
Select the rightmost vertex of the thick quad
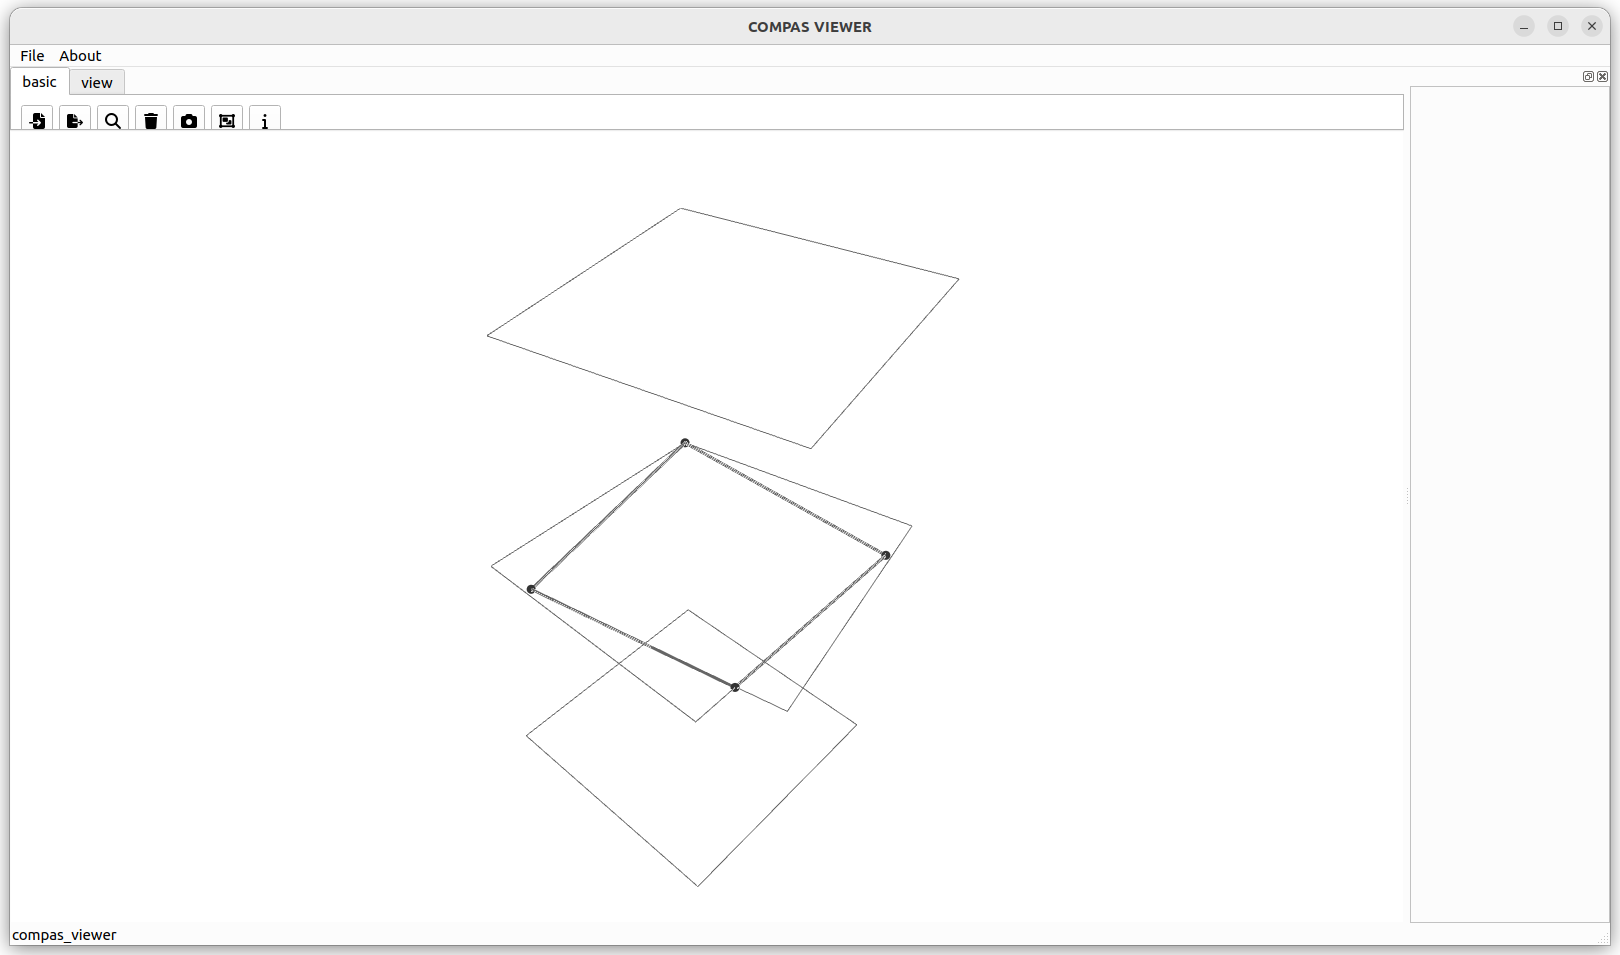click(886, 555)
